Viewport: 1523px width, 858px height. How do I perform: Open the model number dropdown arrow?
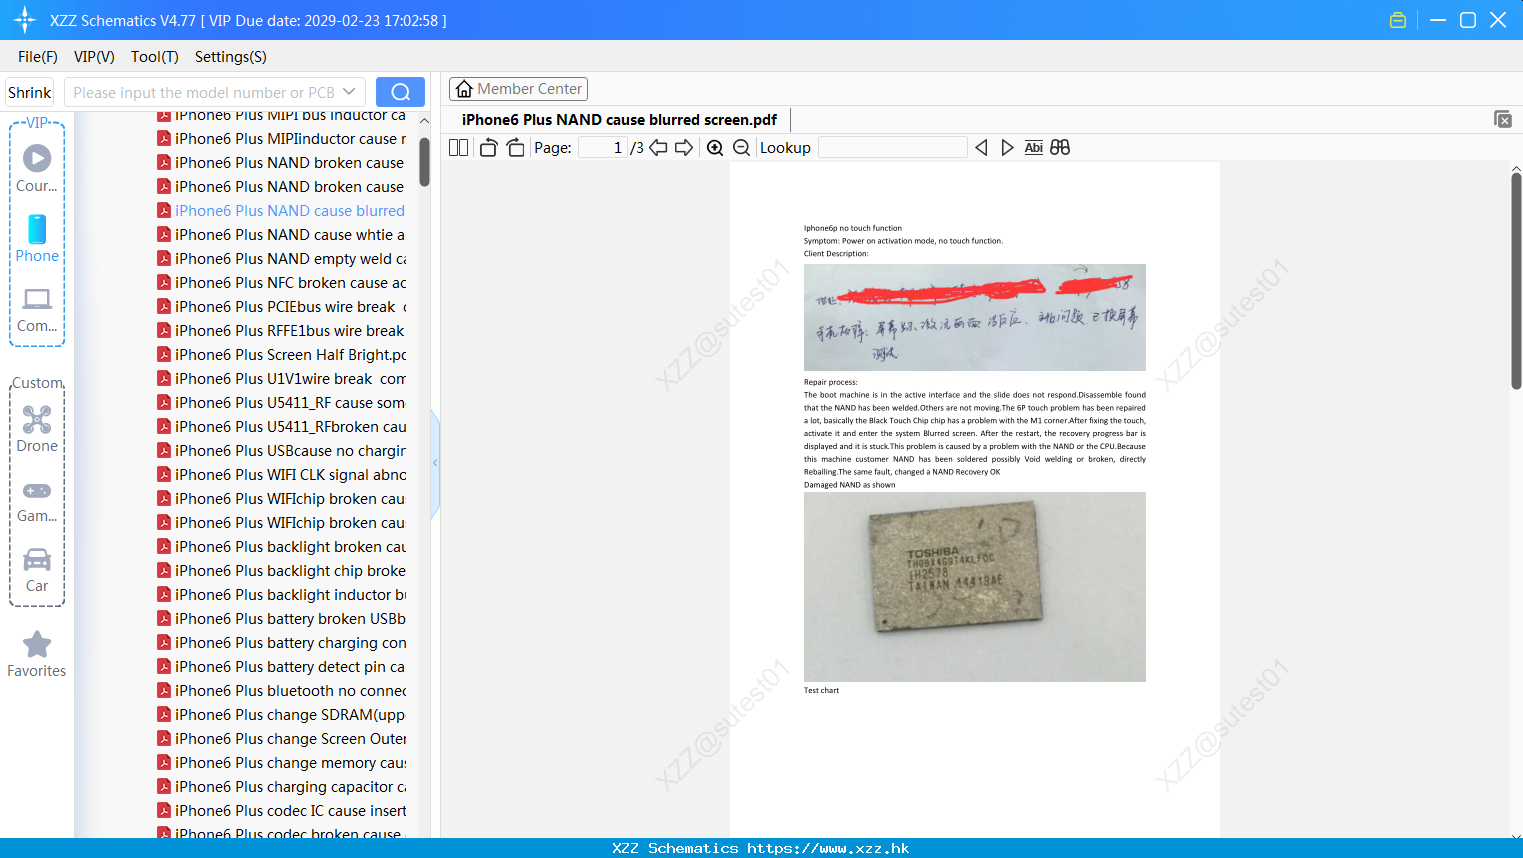349,92
